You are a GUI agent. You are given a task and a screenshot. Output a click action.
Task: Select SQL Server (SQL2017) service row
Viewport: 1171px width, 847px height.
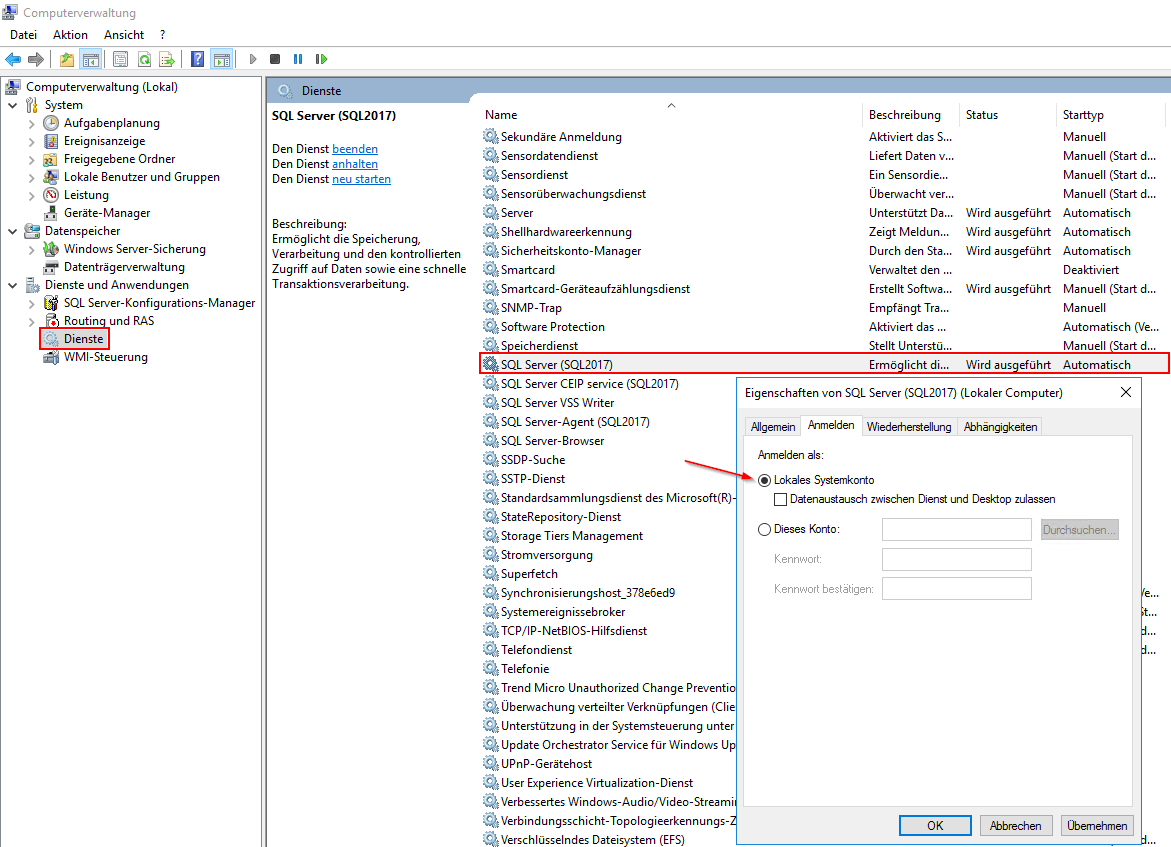click(x=824, y=364)
